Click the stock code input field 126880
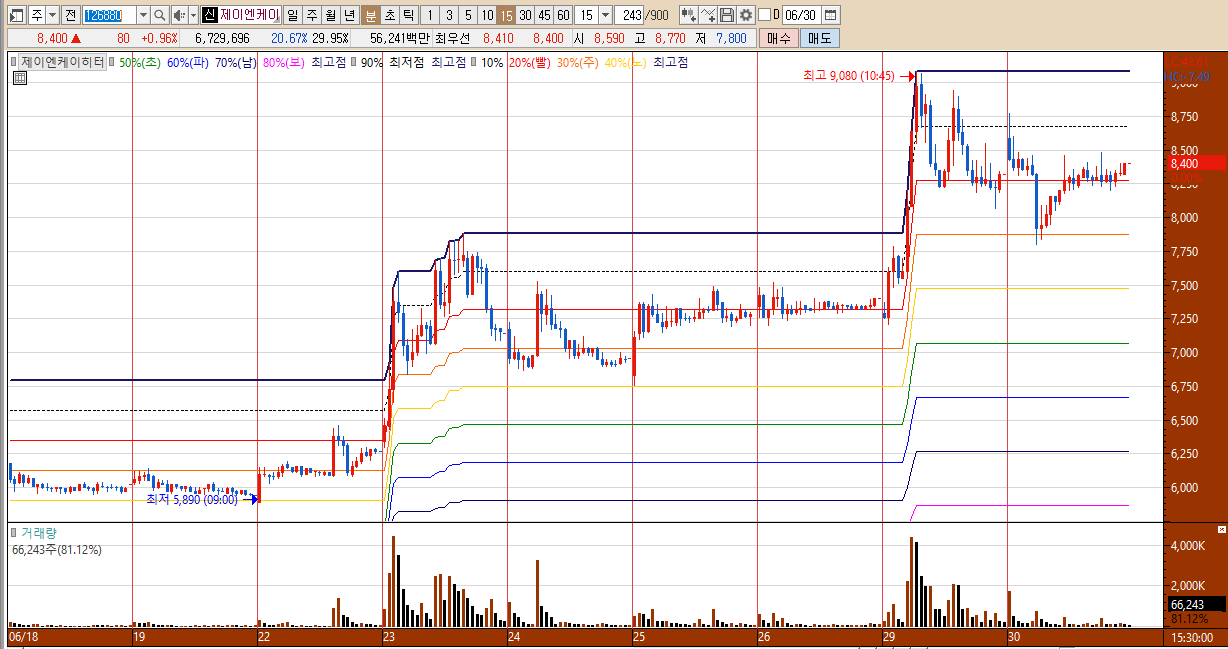 pyautogui.click(x=108, y=15)
